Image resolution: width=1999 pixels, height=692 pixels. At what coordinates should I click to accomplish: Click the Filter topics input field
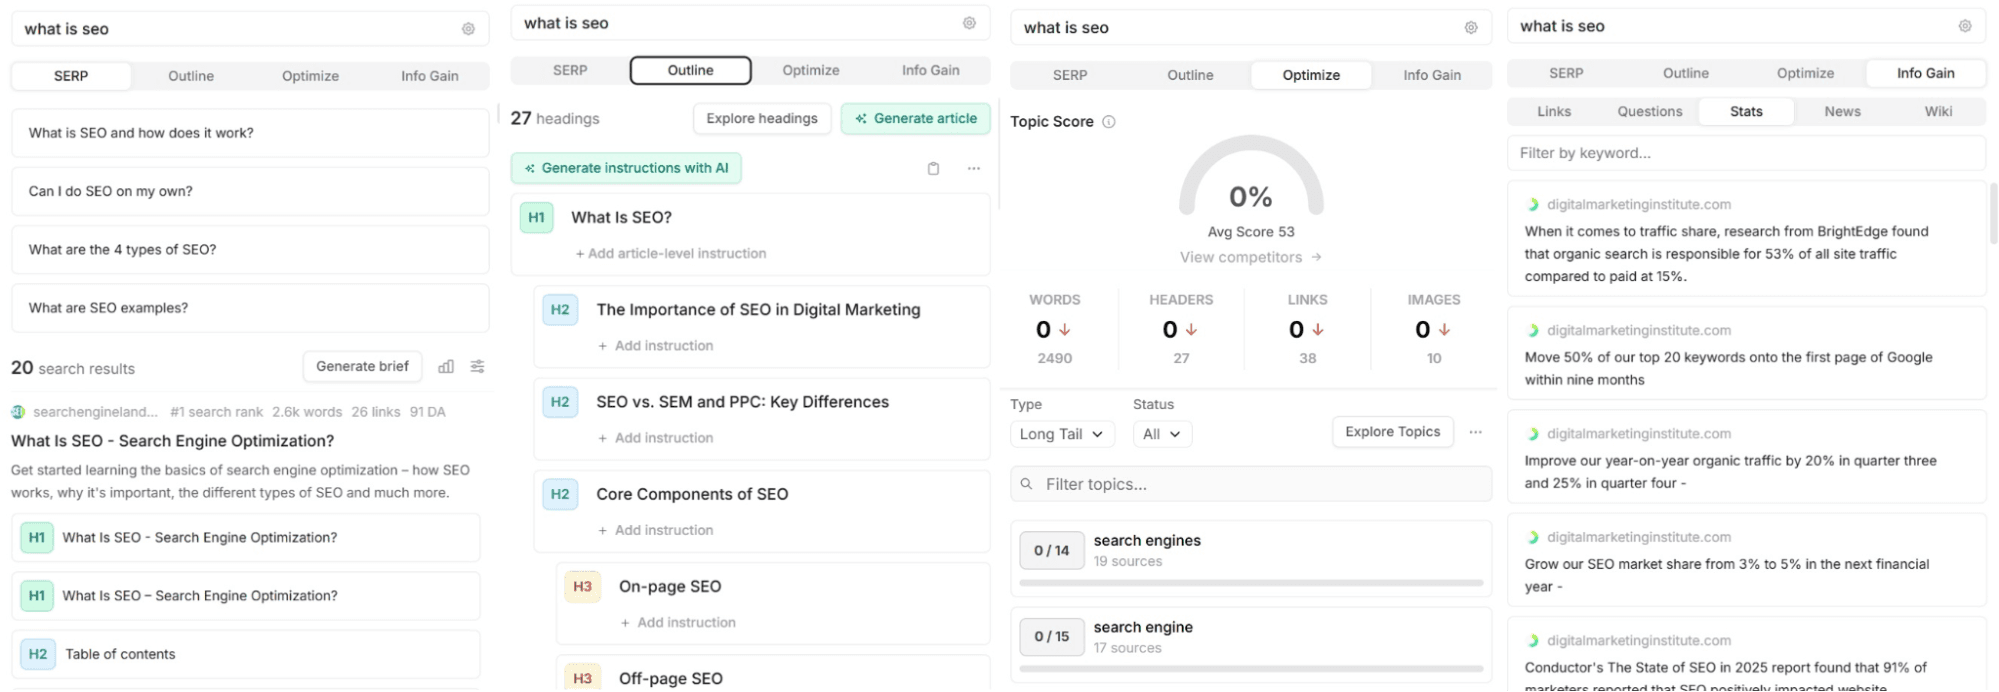(1251, 484)
